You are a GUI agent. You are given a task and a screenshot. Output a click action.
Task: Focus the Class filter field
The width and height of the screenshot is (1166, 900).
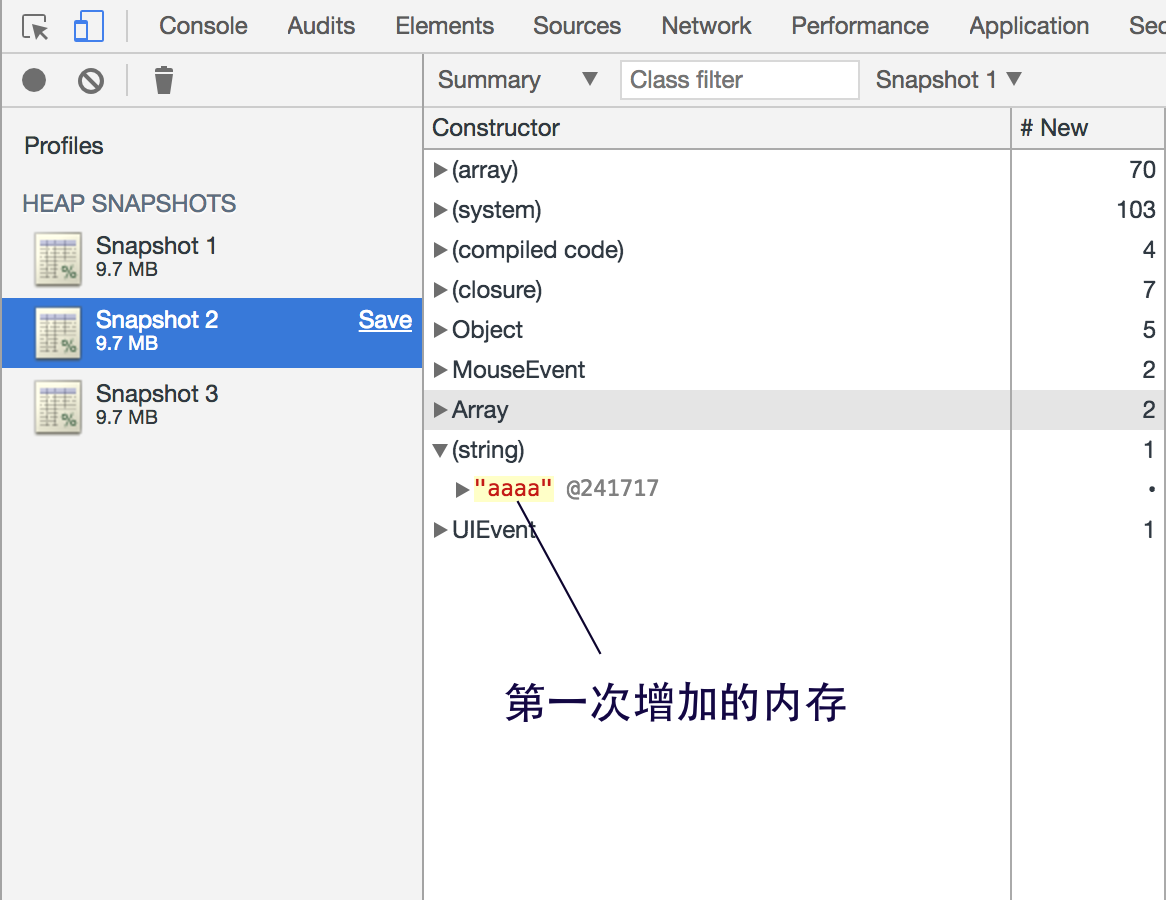[740, 80]
